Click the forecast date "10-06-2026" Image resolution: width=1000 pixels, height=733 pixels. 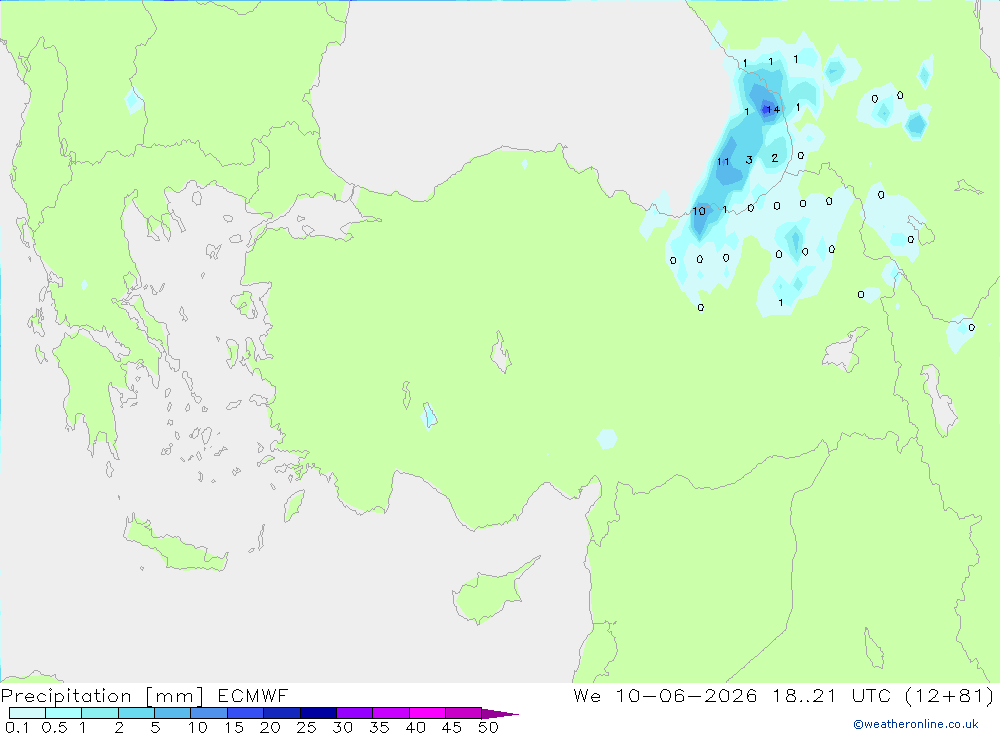[x=686, y=695]
